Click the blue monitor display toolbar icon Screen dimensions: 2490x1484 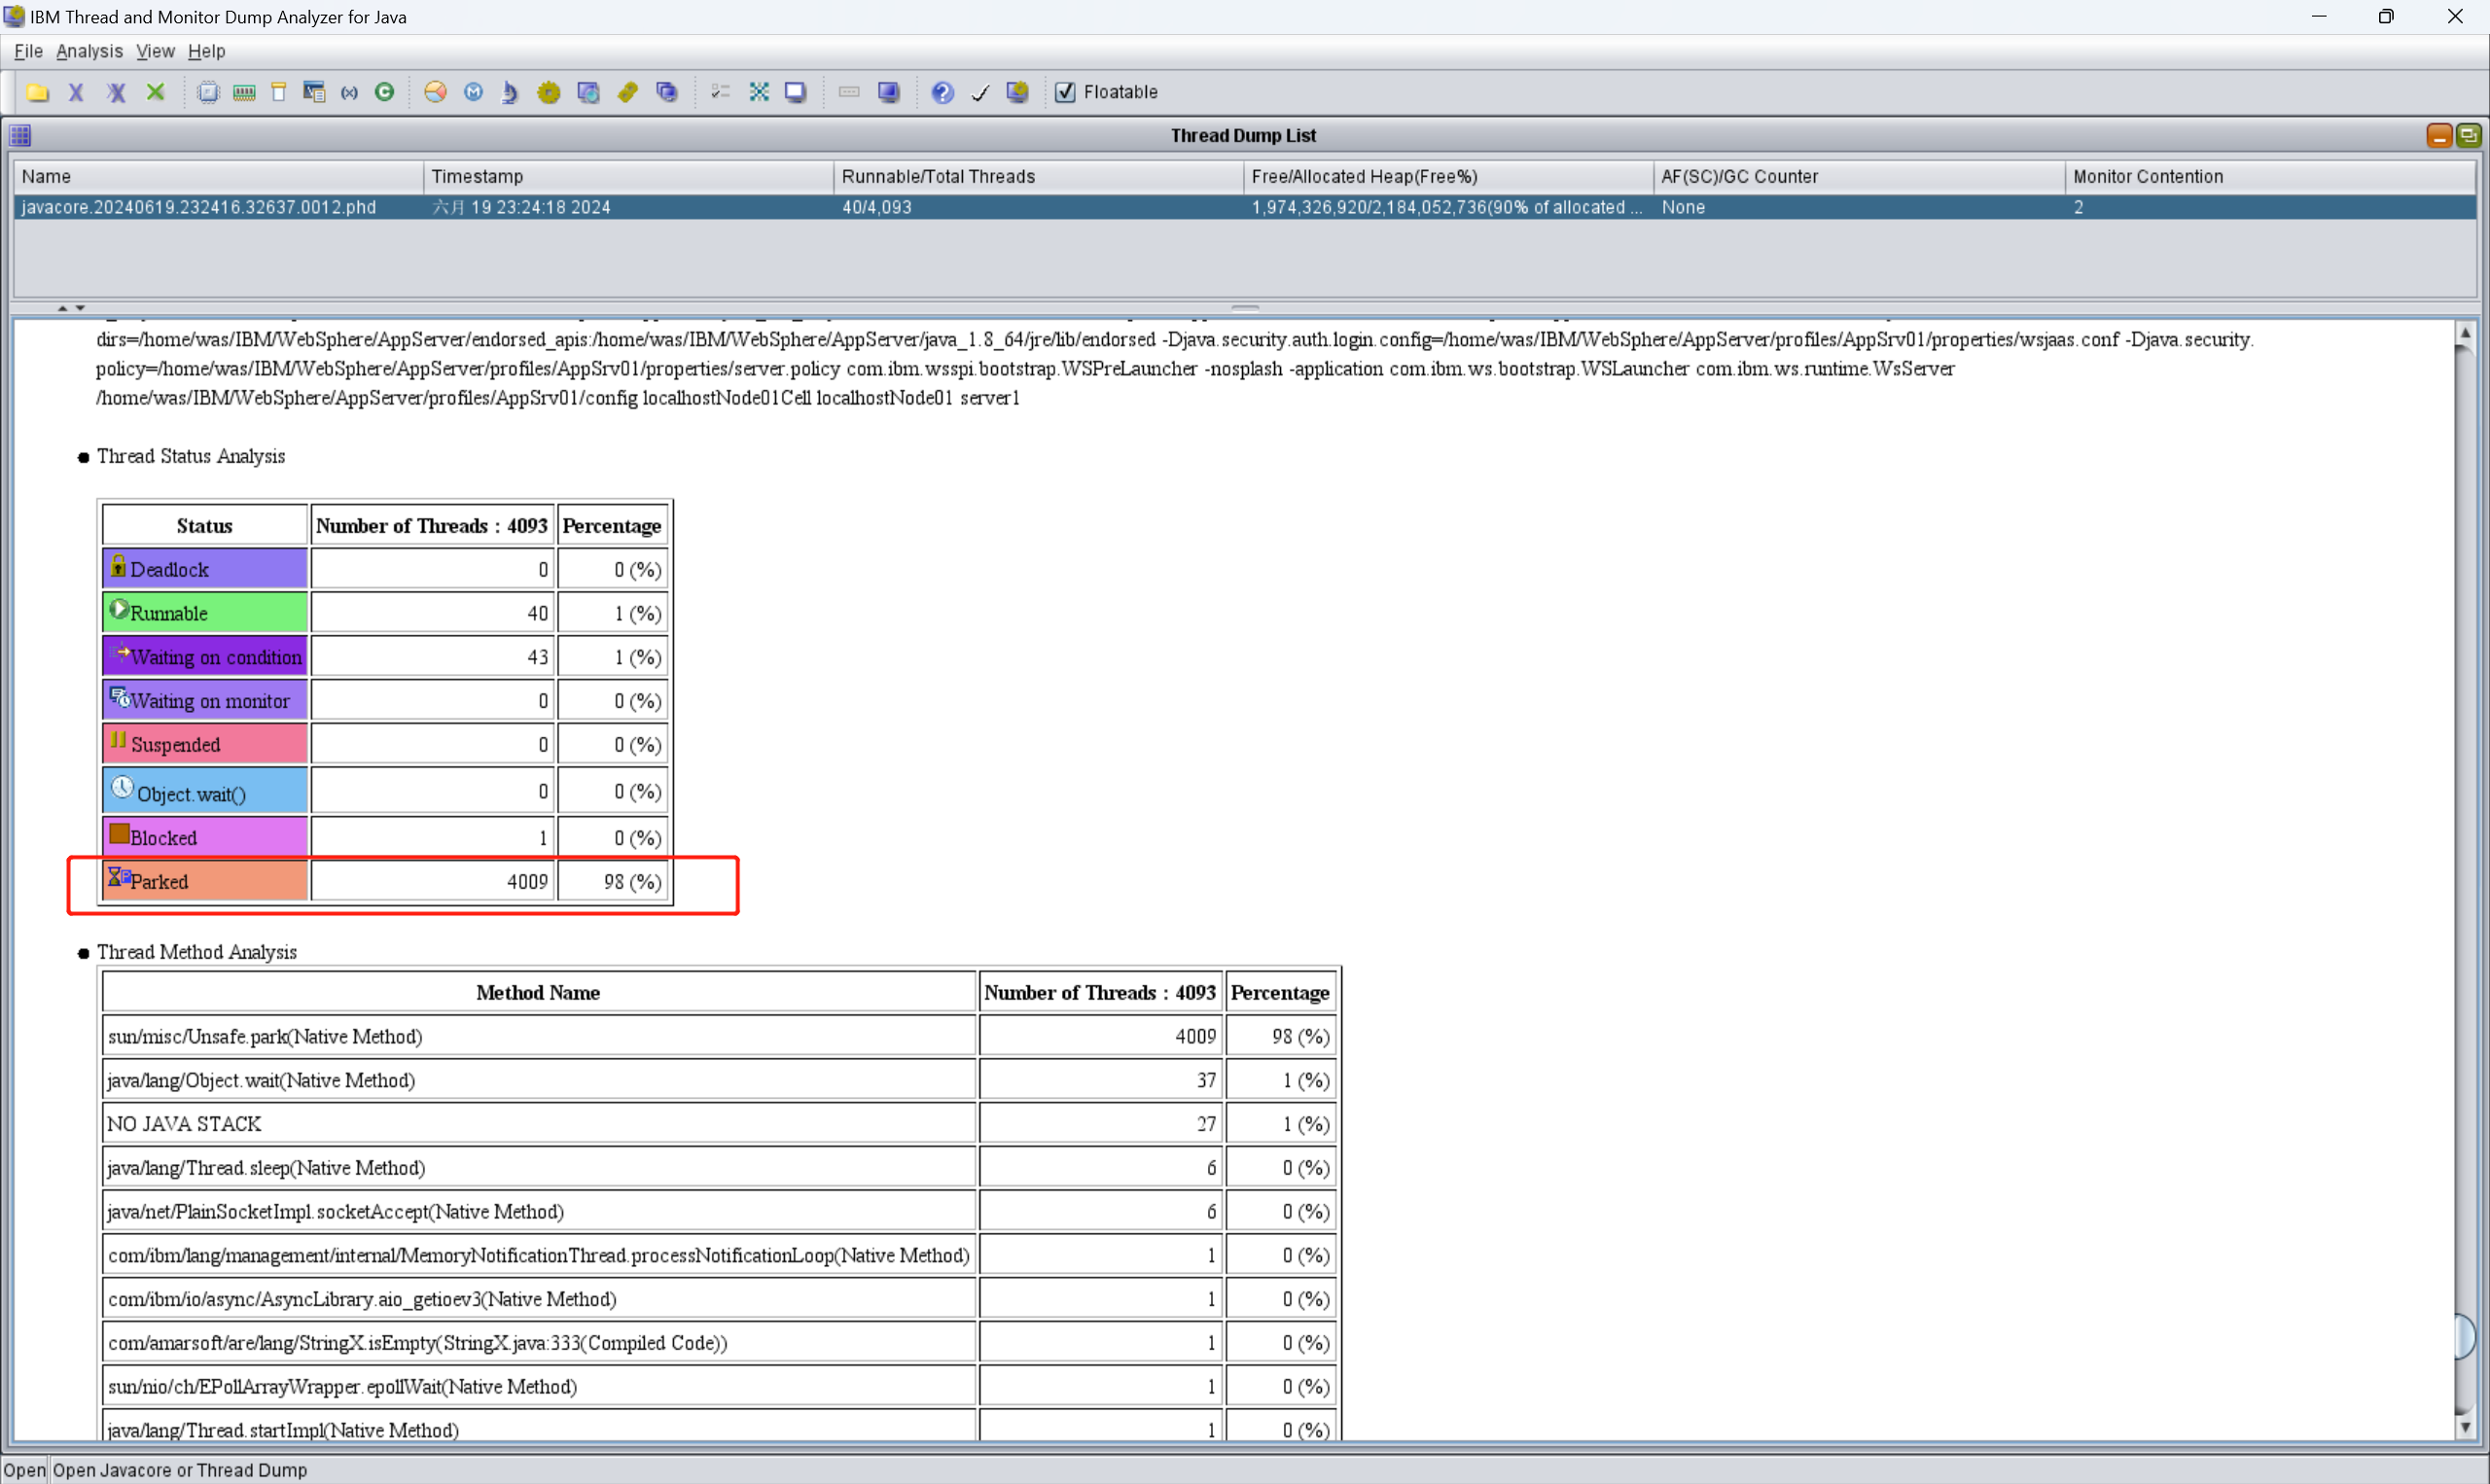click(x=888, y=92)
